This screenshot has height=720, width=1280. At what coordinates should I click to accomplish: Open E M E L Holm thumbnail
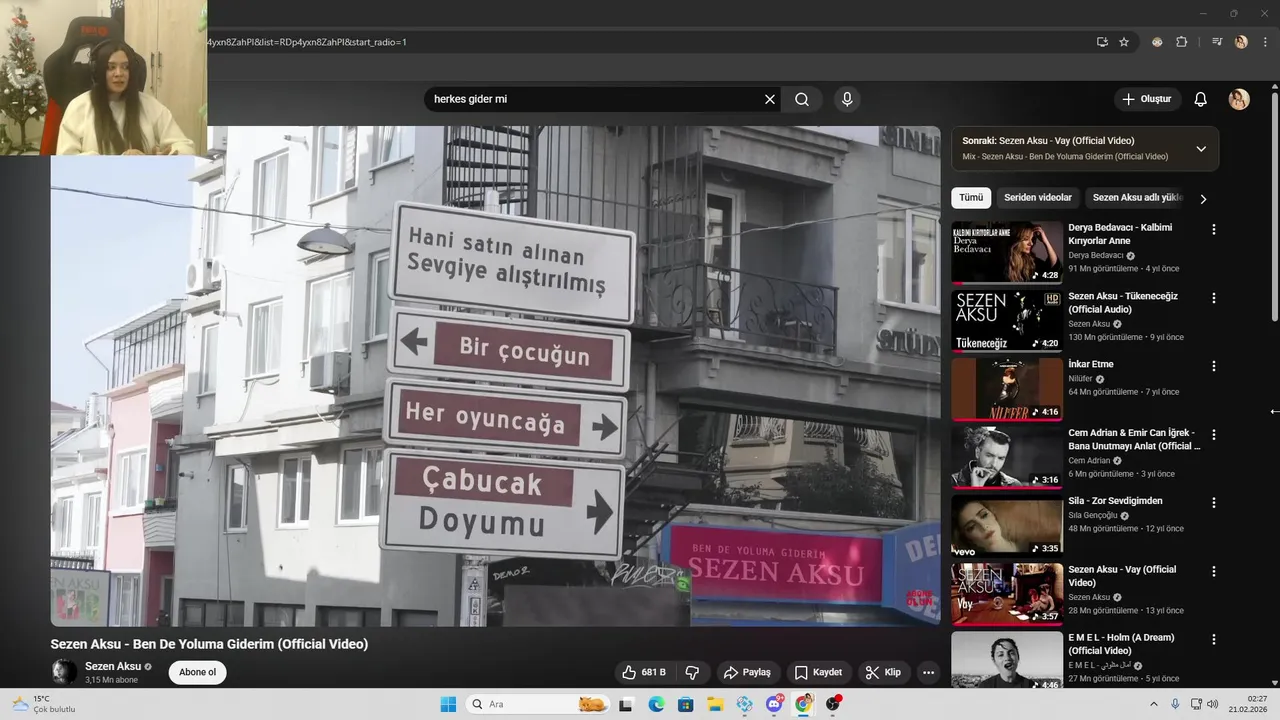pos(1007,660)
